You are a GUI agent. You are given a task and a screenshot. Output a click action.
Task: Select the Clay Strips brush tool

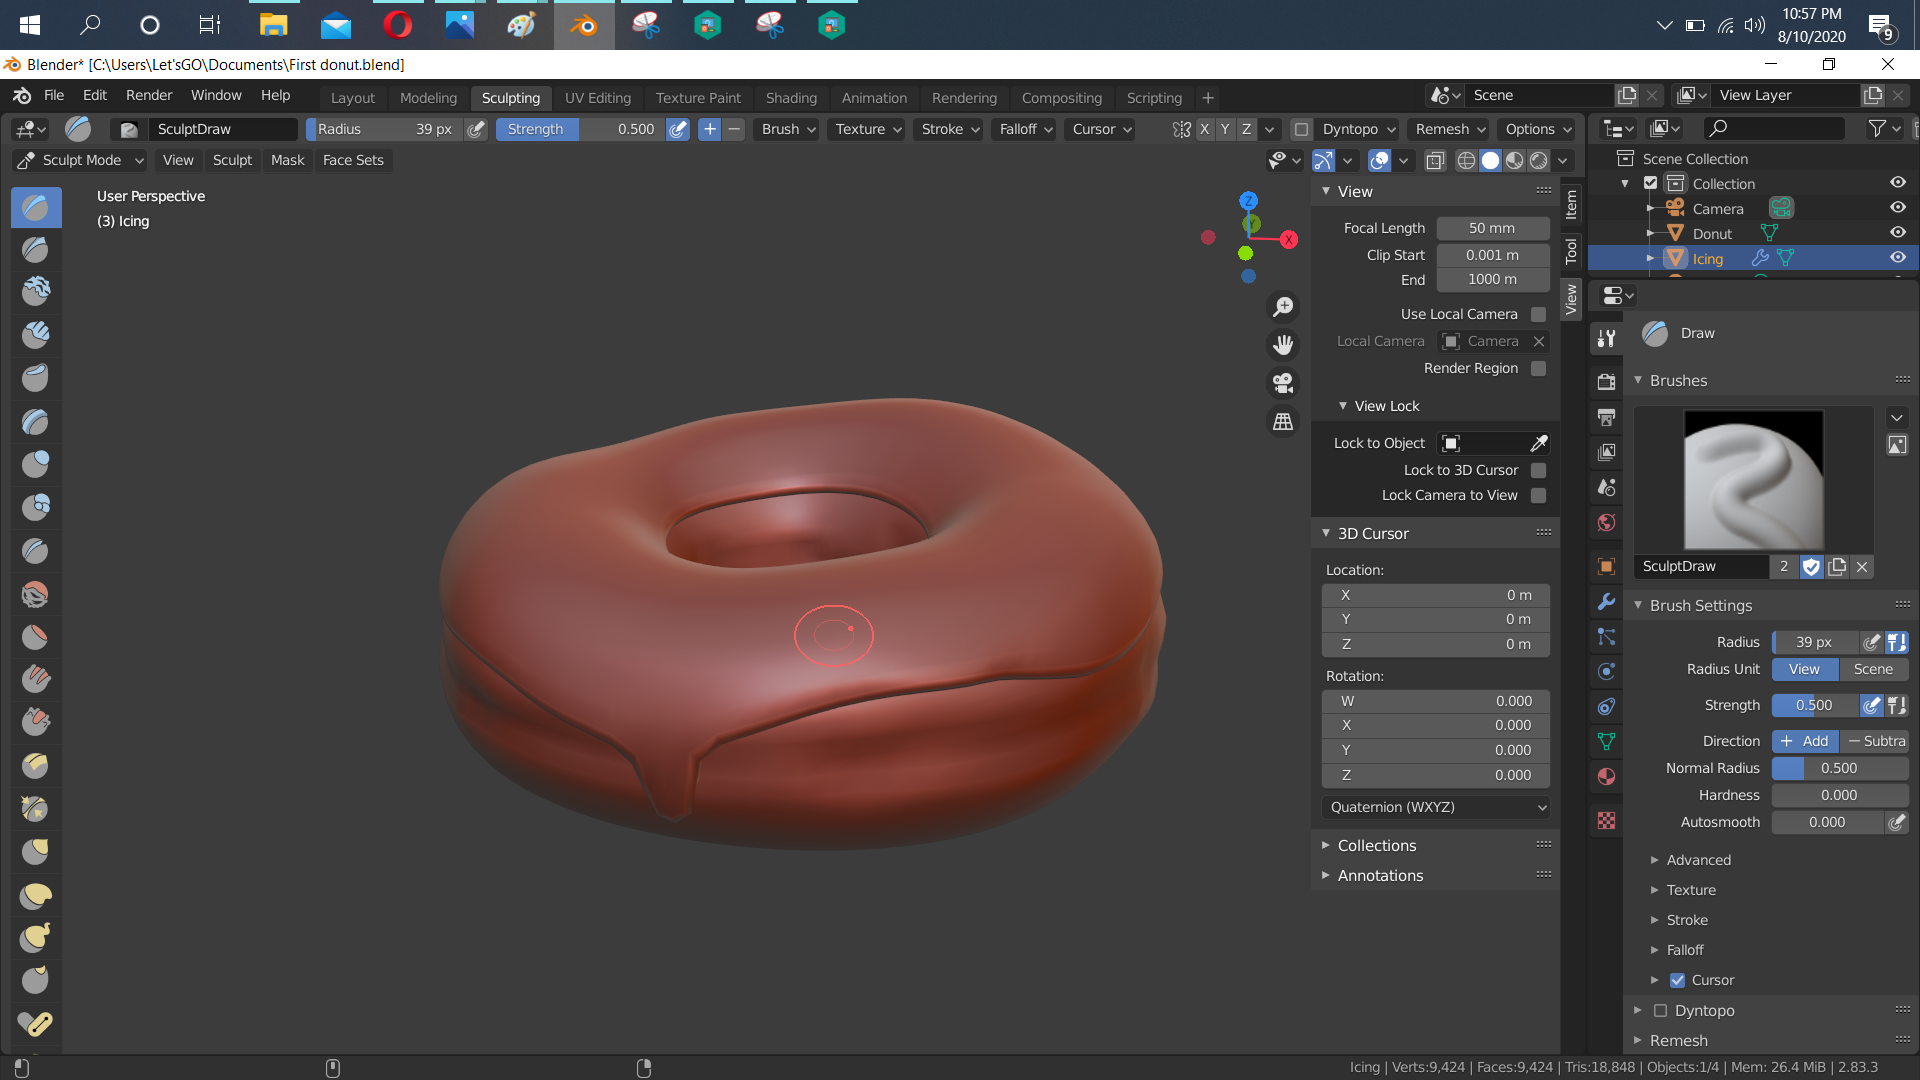pyautogui.click(x=36, y=334)
